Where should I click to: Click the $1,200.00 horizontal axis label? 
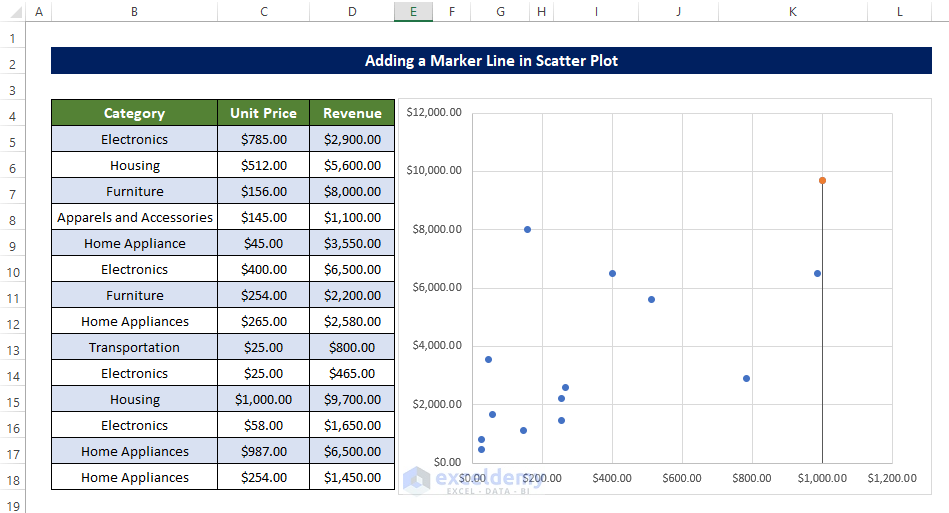(x=891, y=478)
